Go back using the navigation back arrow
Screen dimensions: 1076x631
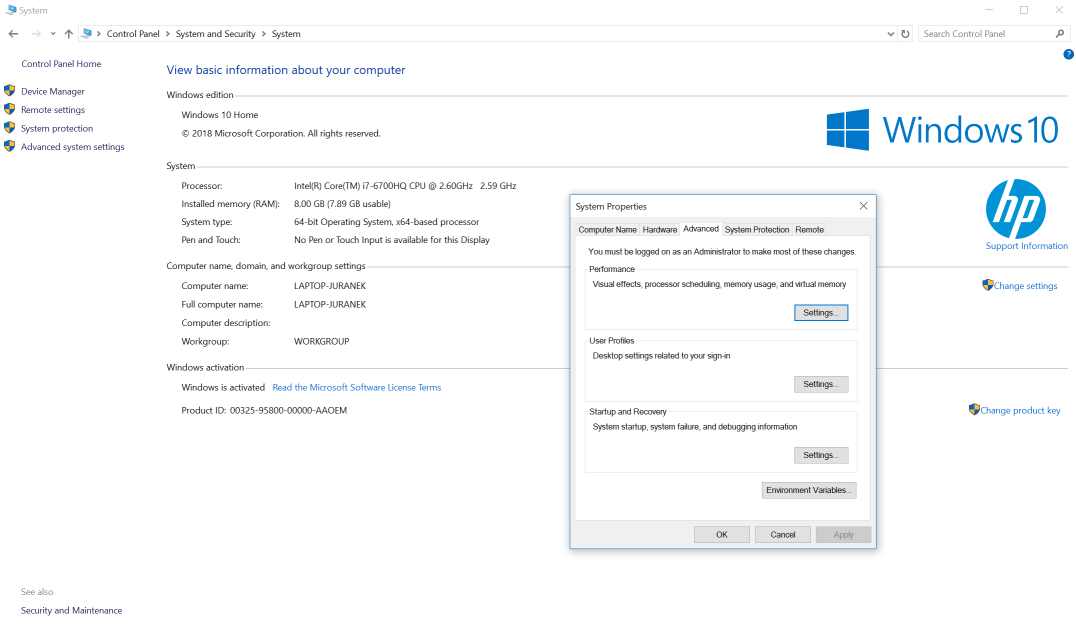tap(14, 34)
